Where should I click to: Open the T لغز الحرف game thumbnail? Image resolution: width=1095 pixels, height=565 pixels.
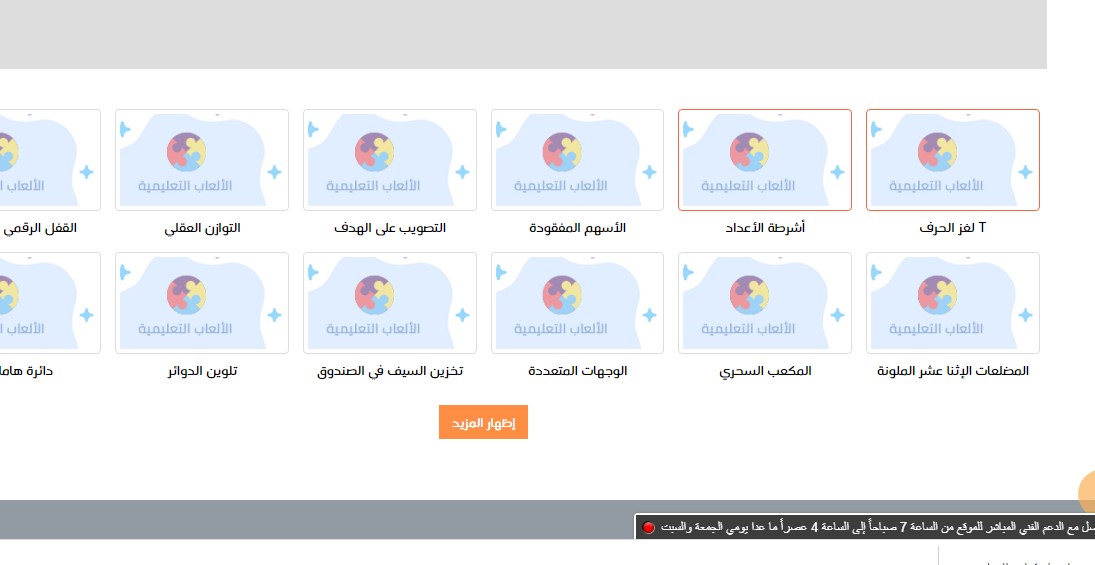click(953, 160)
